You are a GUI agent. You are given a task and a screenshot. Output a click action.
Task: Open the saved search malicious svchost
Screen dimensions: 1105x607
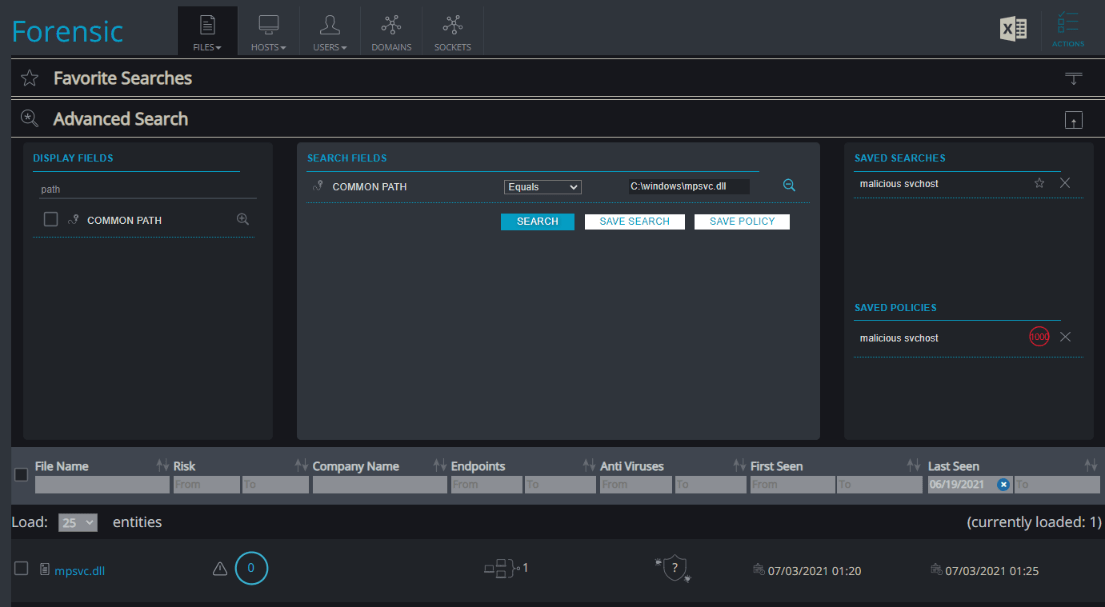(x=899, y=183)
